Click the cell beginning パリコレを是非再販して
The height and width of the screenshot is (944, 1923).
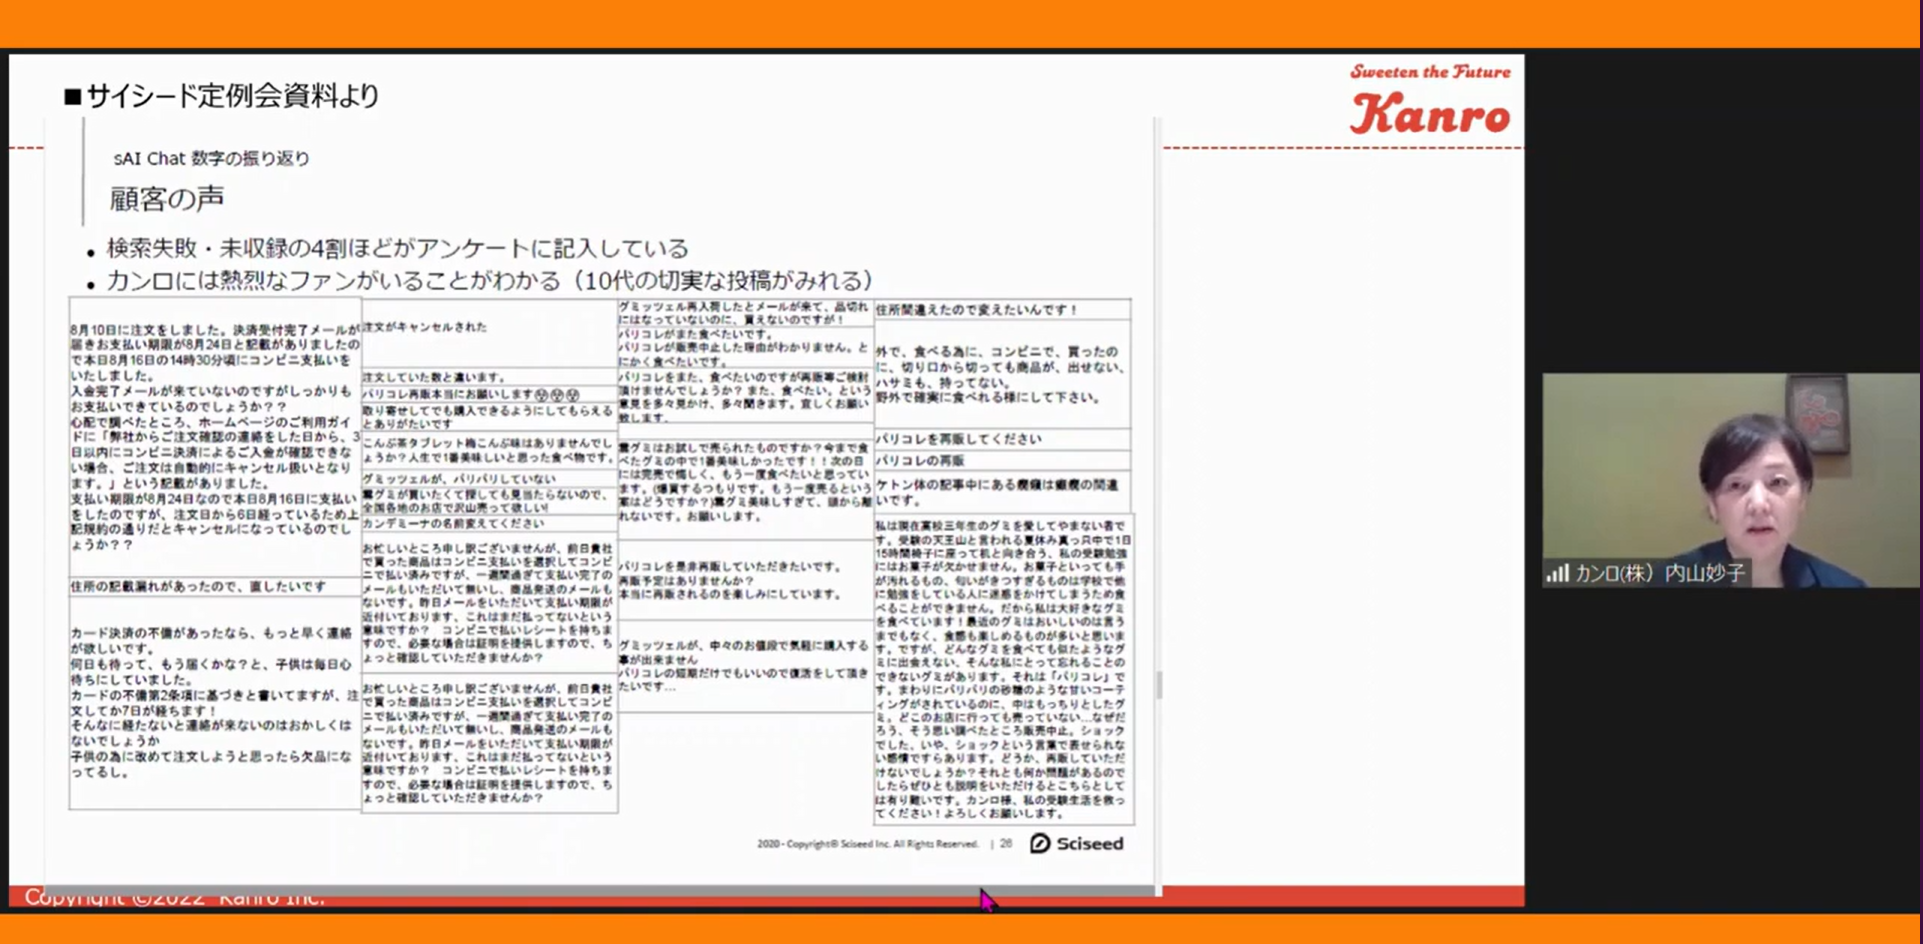pyautogui.click(x=746, y=580)
